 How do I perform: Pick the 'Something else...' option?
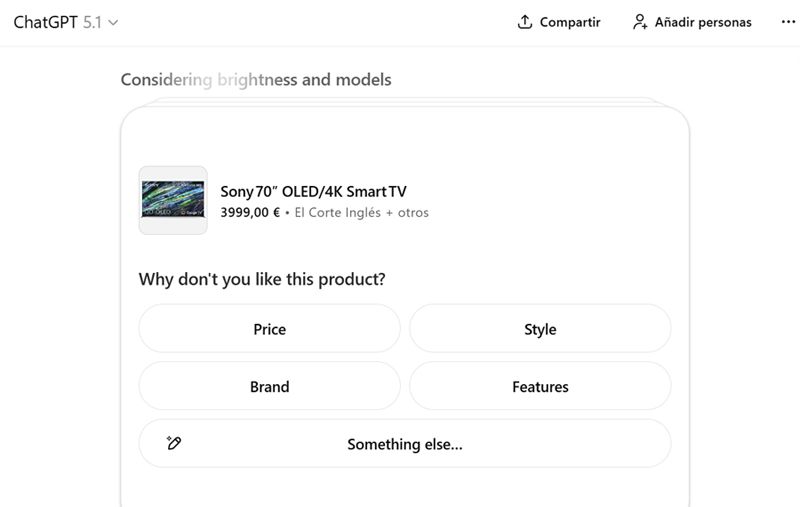pos(405,444)
